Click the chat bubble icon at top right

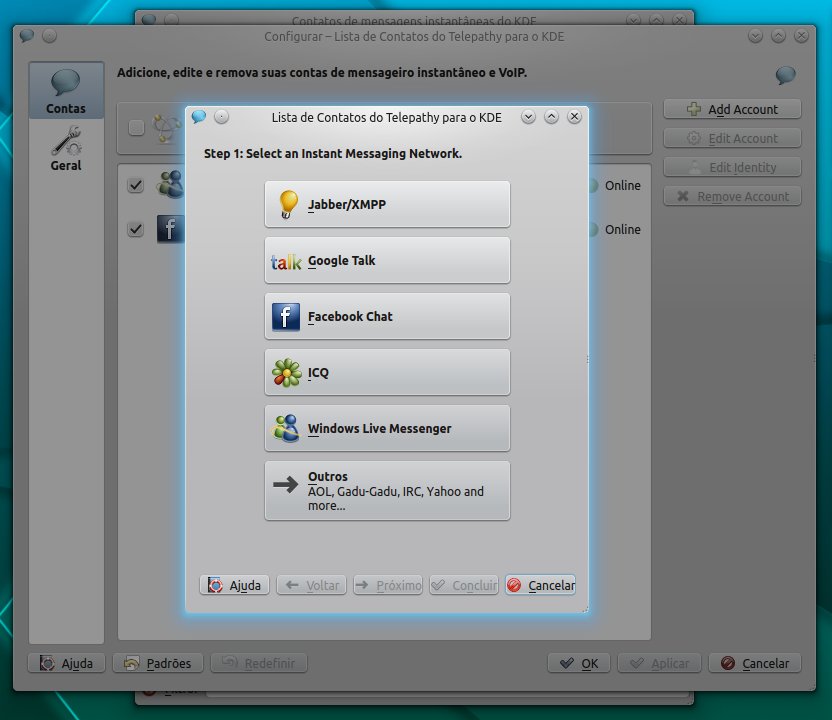point(785,75)
